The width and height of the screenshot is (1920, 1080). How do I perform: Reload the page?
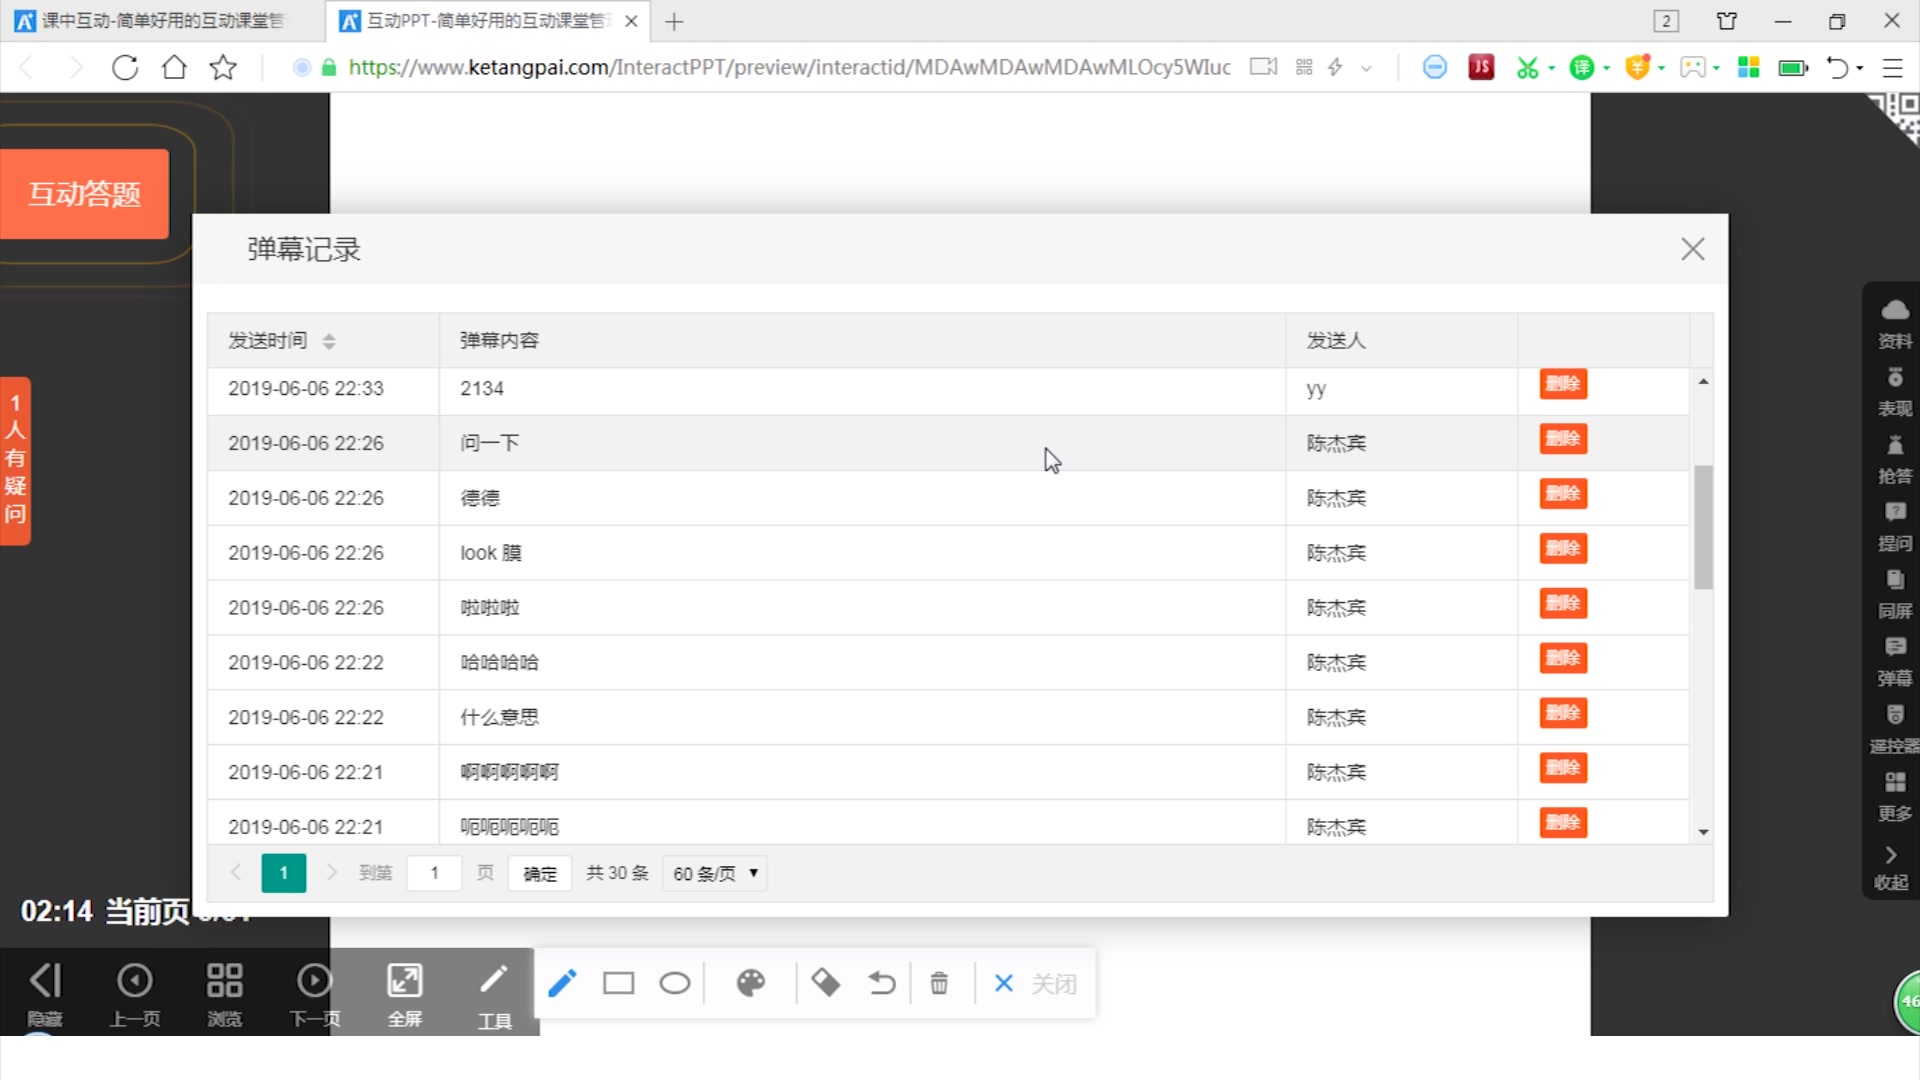pyautogui.click(x=125, y=68)
